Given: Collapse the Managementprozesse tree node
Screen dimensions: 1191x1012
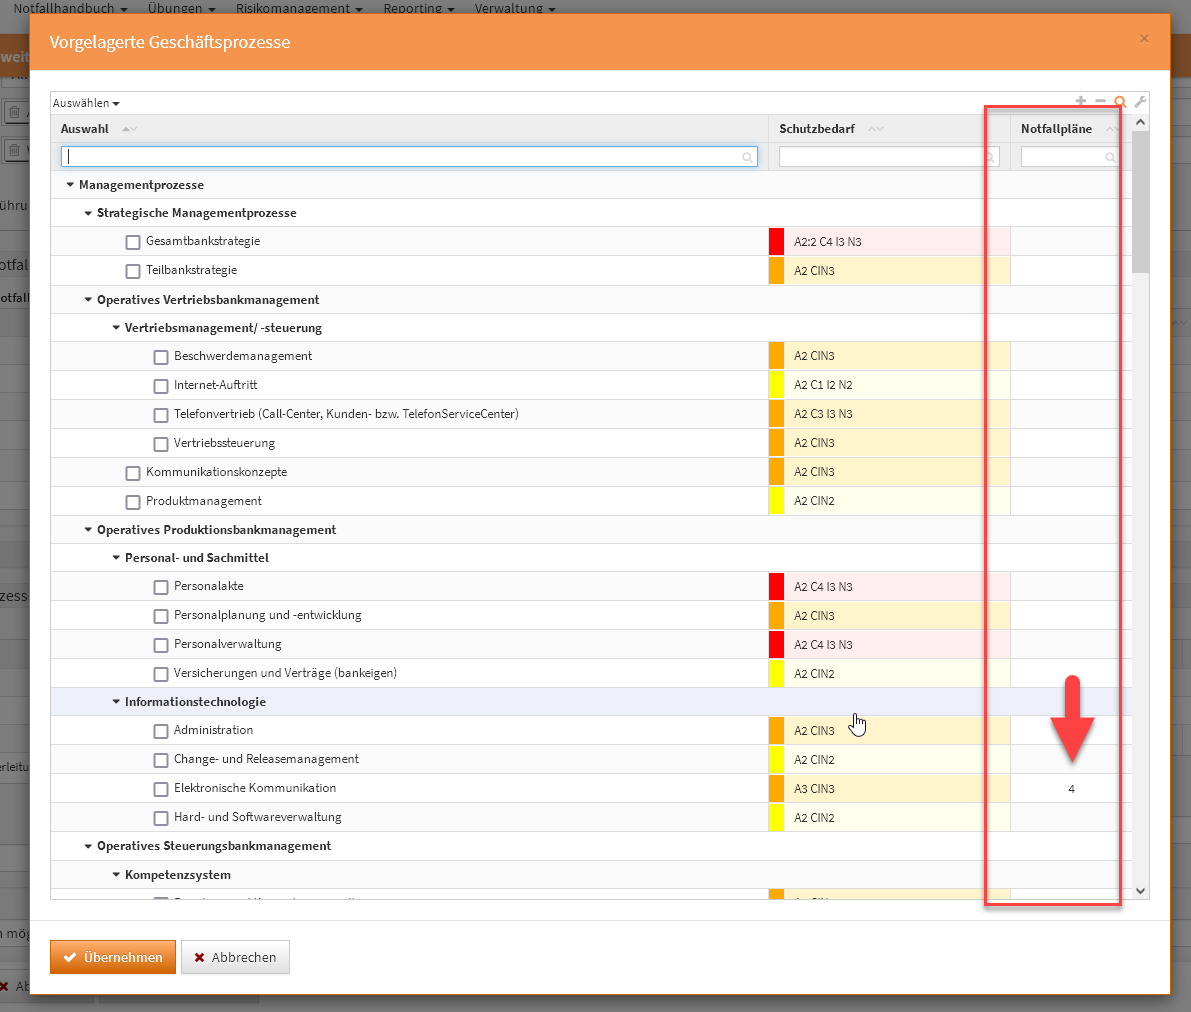Looking at the screenshot, I should [x=70, y=185].
